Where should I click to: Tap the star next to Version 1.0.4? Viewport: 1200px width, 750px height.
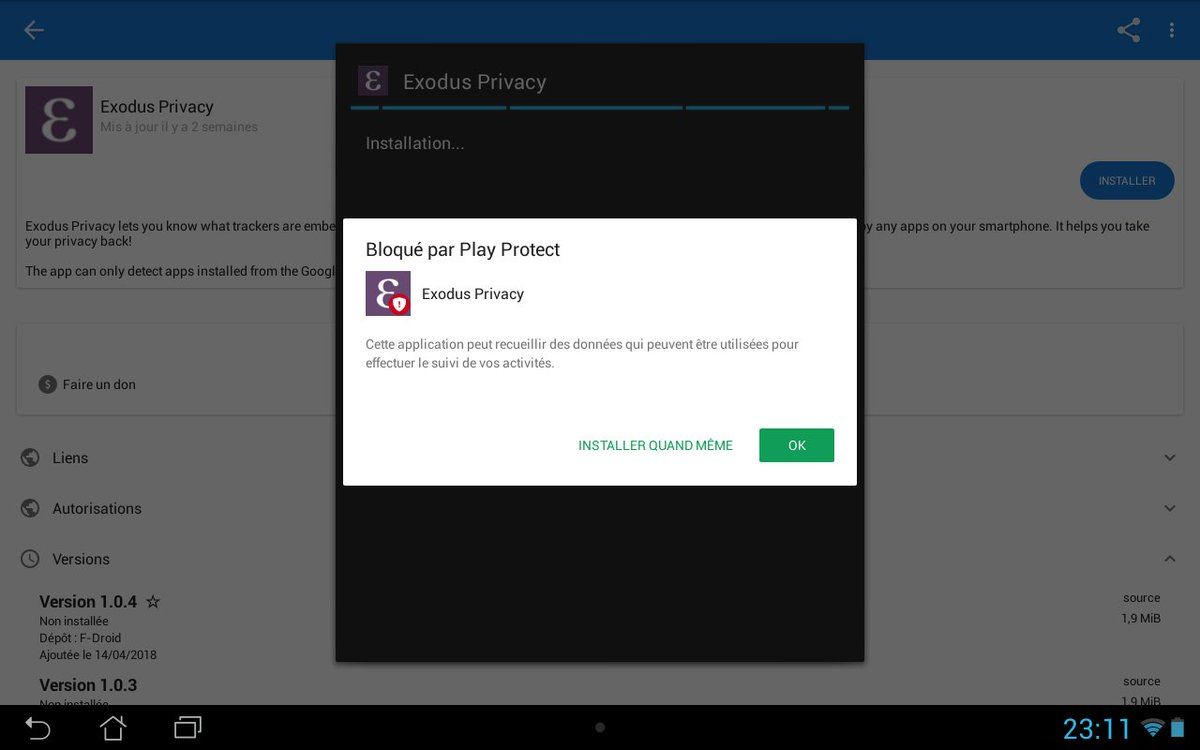pos(153,602)
